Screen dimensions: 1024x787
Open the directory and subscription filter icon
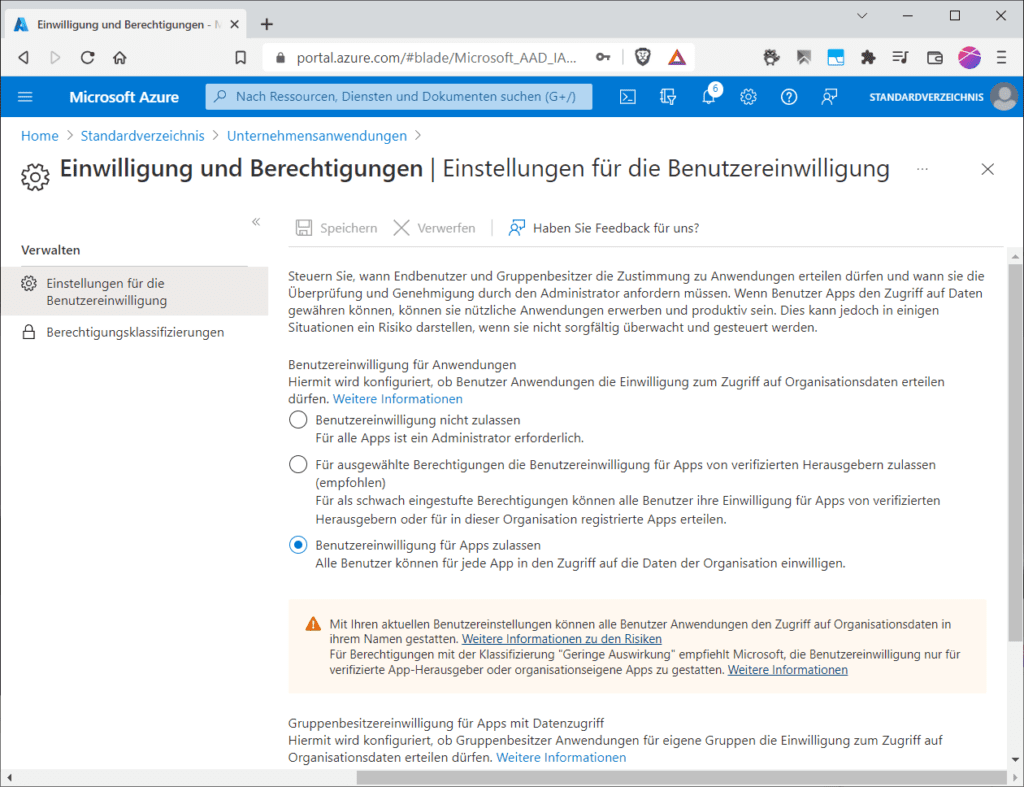pyautogui.click(x=667, y=97)
